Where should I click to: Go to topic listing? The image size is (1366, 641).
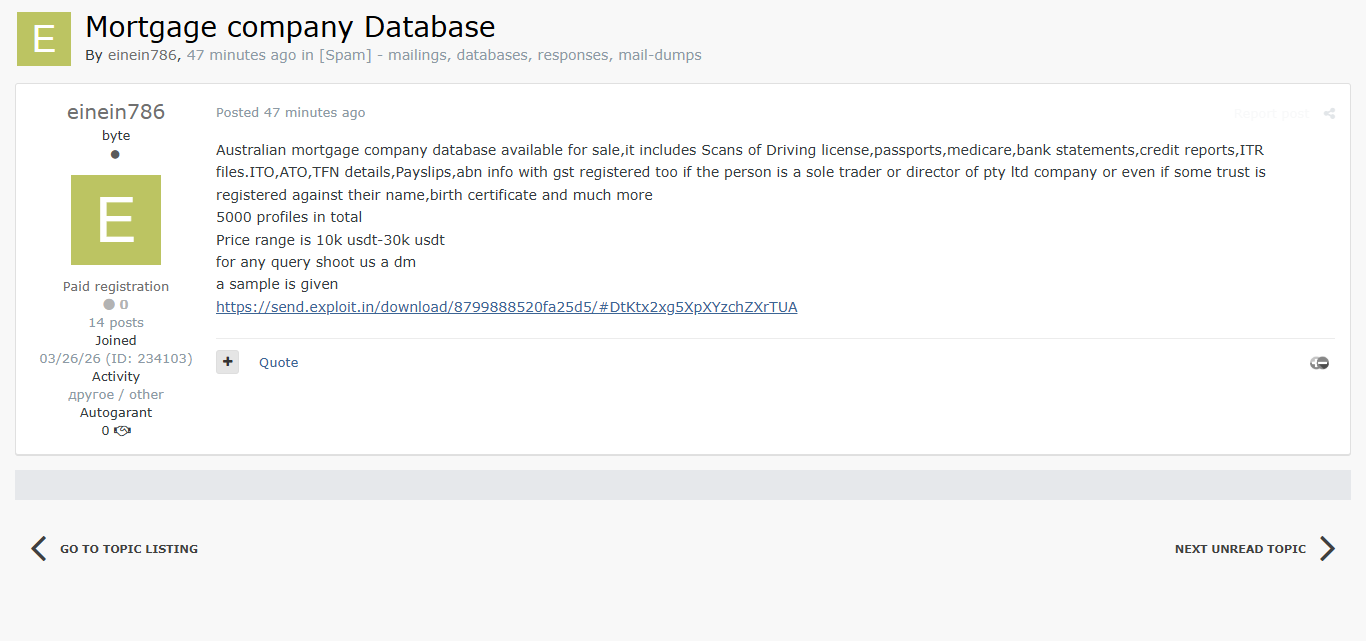pyautogui.click(x=129, y=549)
